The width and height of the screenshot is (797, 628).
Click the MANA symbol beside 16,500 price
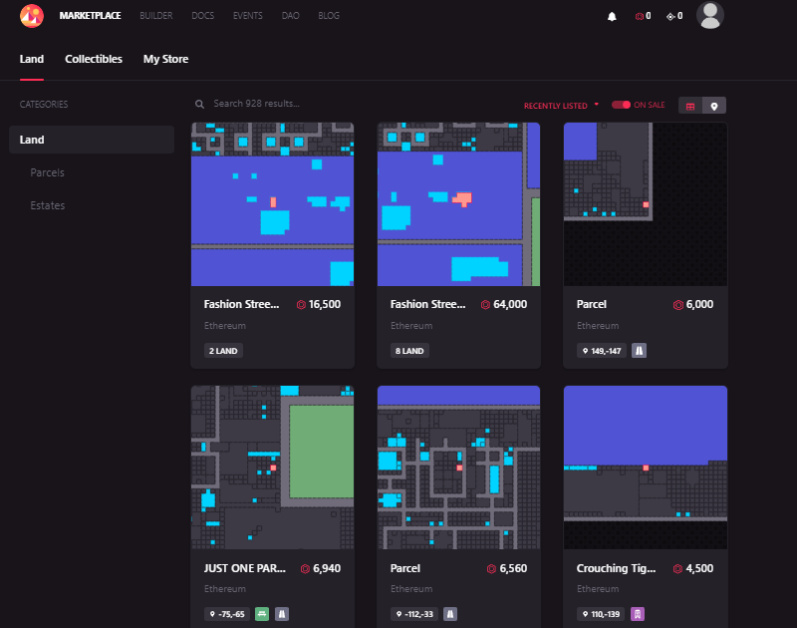301,304
